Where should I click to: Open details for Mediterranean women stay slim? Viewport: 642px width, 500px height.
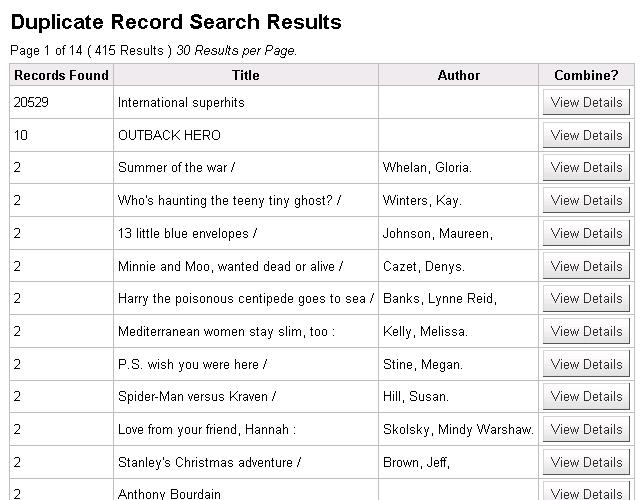[586, 331]
